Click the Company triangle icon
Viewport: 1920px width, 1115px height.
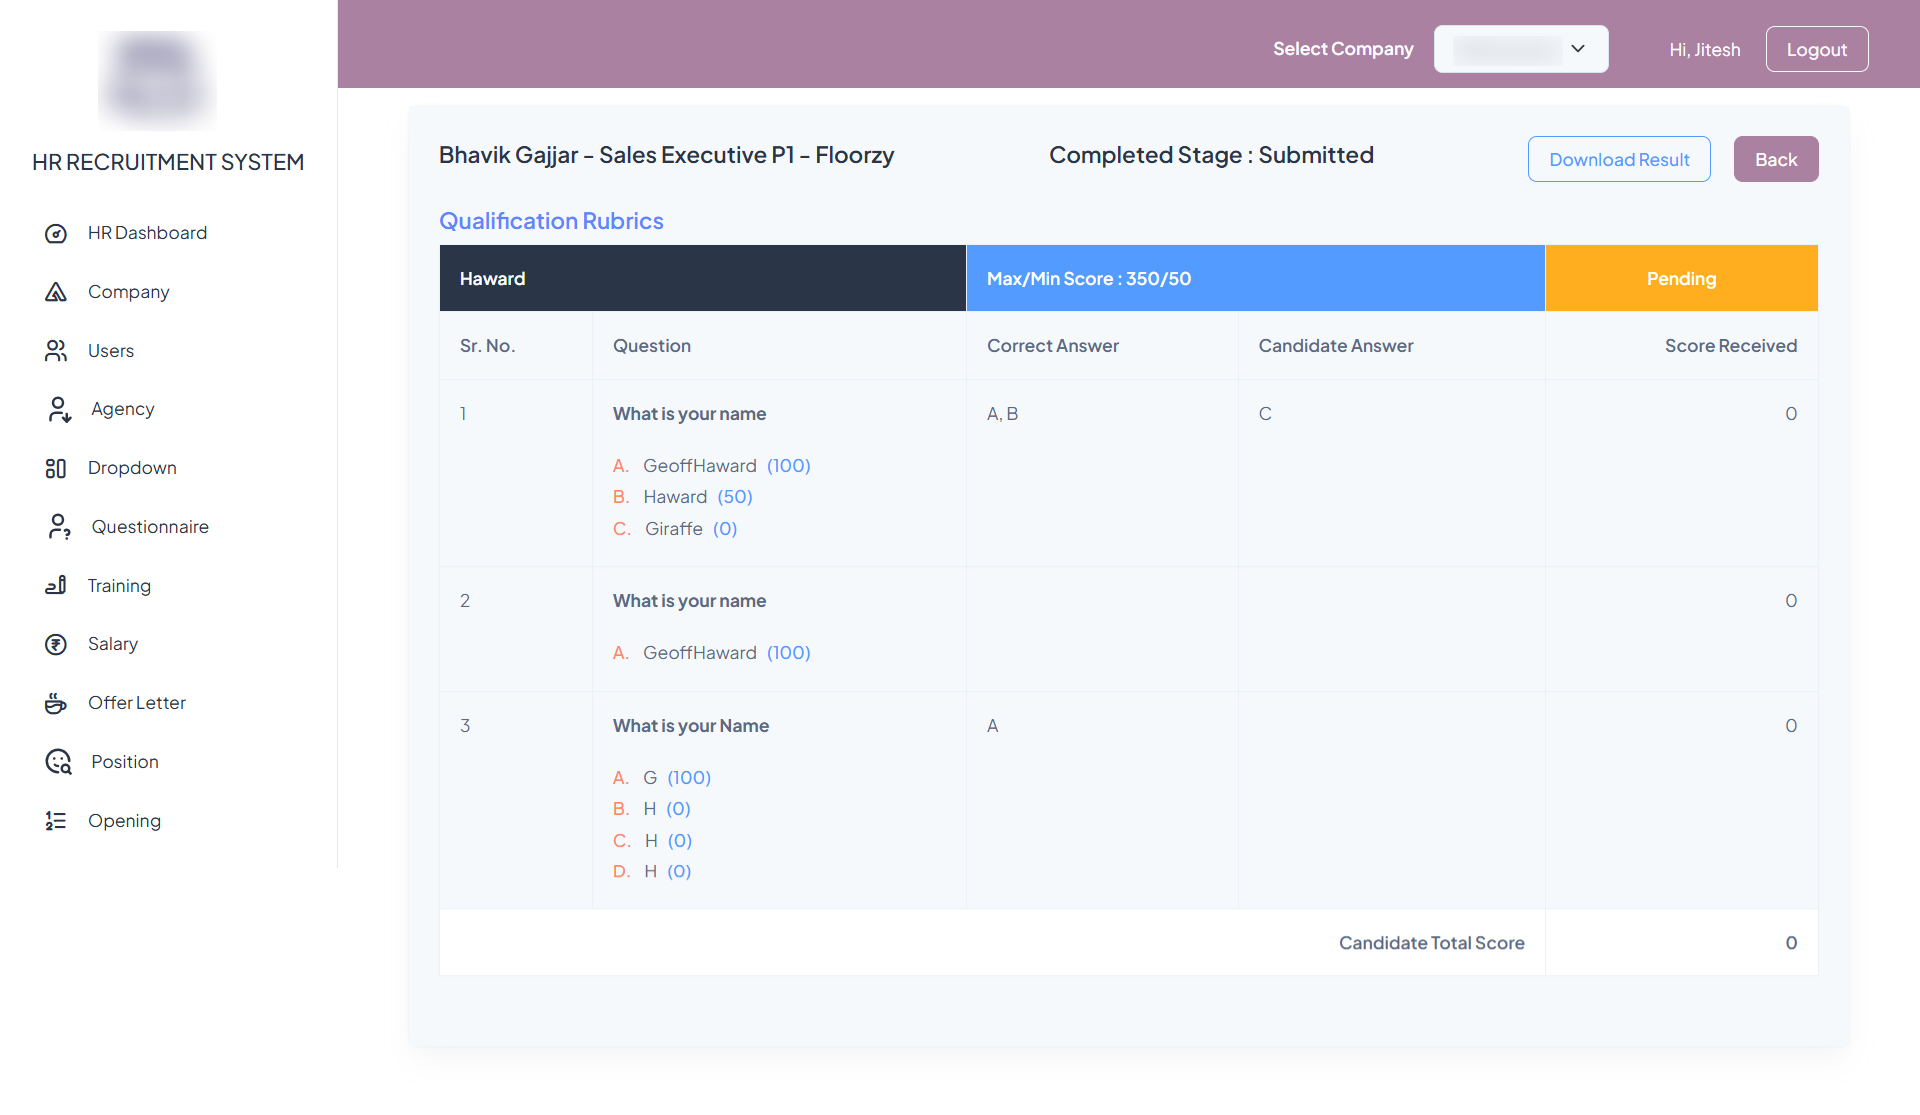tap(56, 292)
